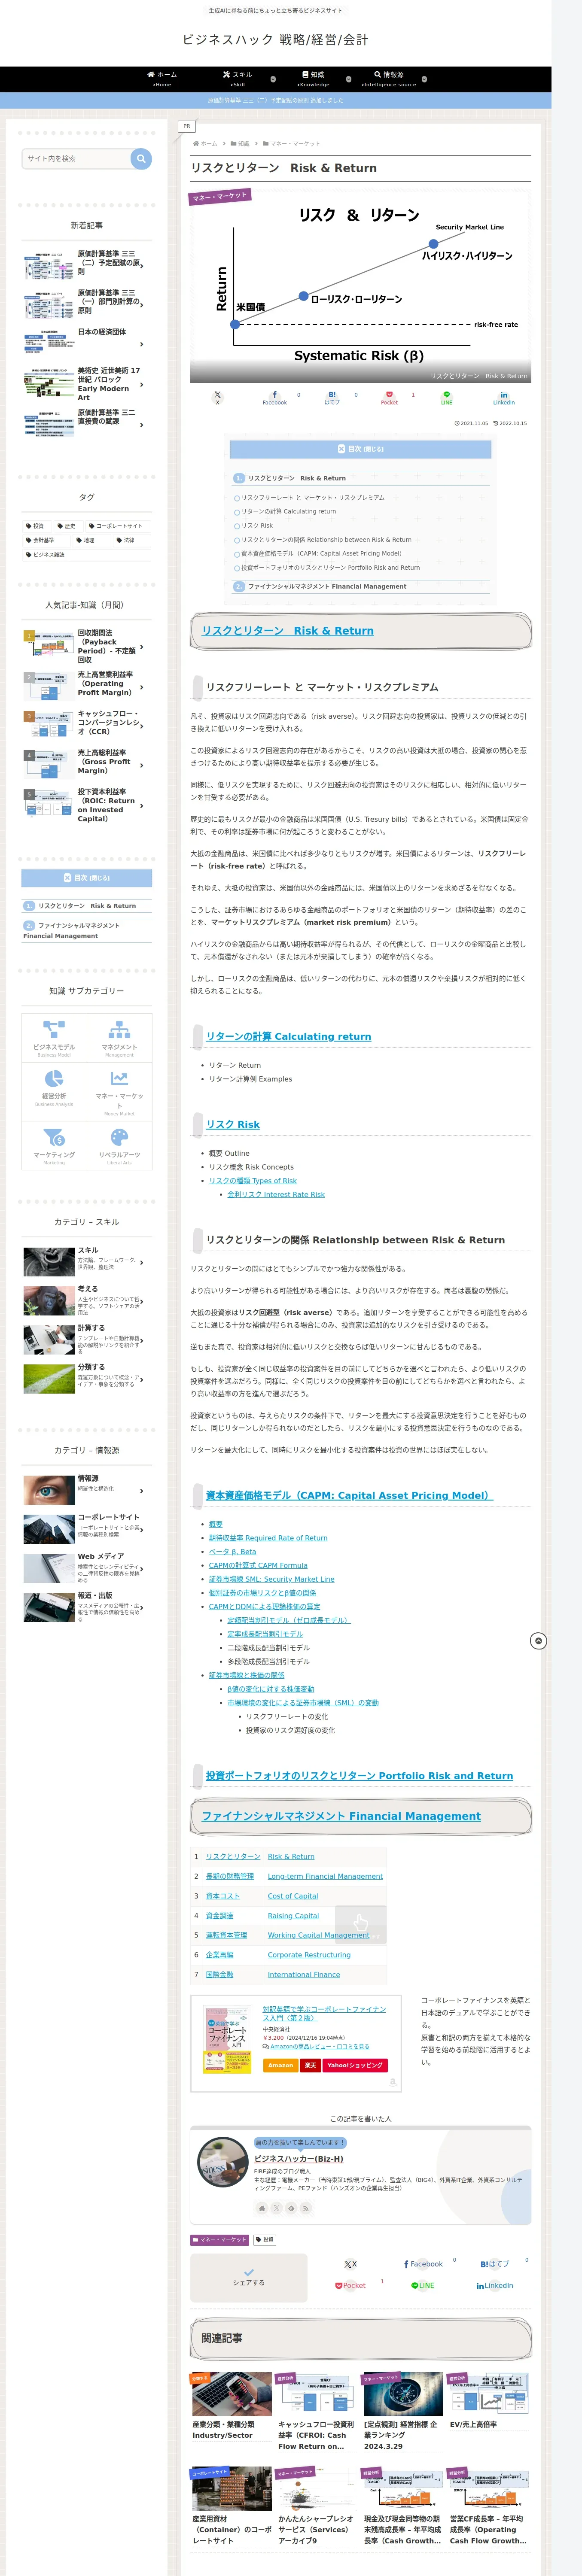Close the article table of contents
This screenshot has height=2576, width=582.
click(360, 449)
